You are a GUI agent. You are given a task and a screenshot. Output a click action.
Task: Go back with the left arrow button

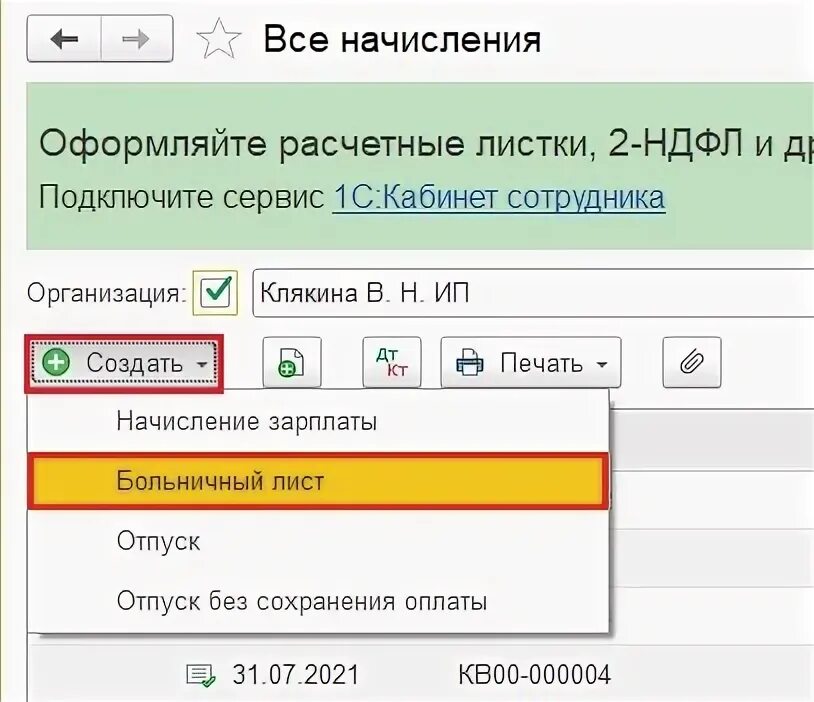tap(64, 39)
